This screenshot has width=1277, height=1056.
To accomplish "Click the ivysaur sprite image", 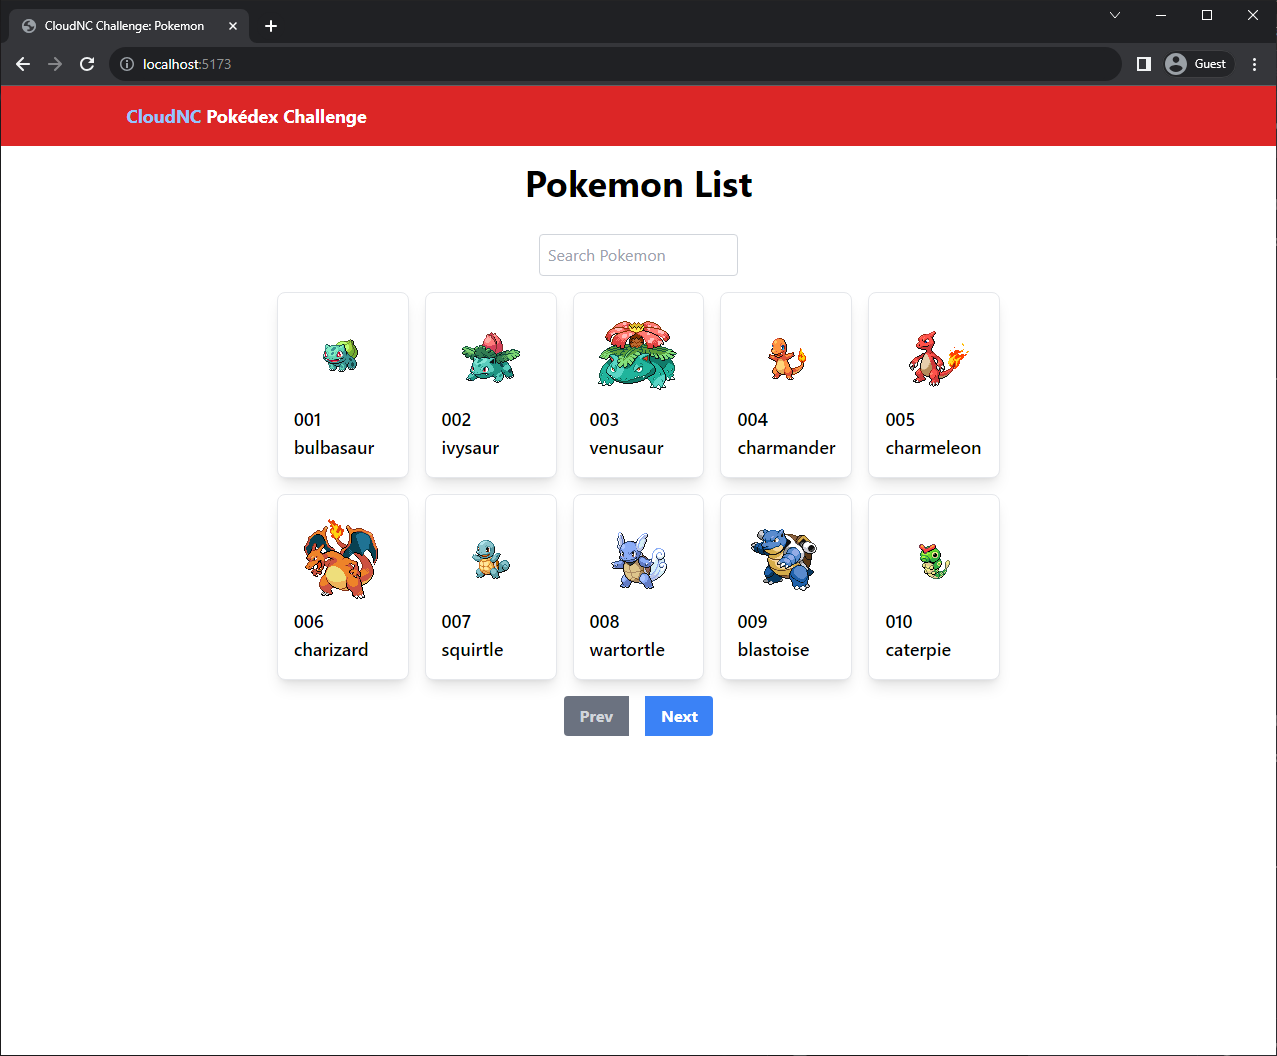I will [490, 356].
